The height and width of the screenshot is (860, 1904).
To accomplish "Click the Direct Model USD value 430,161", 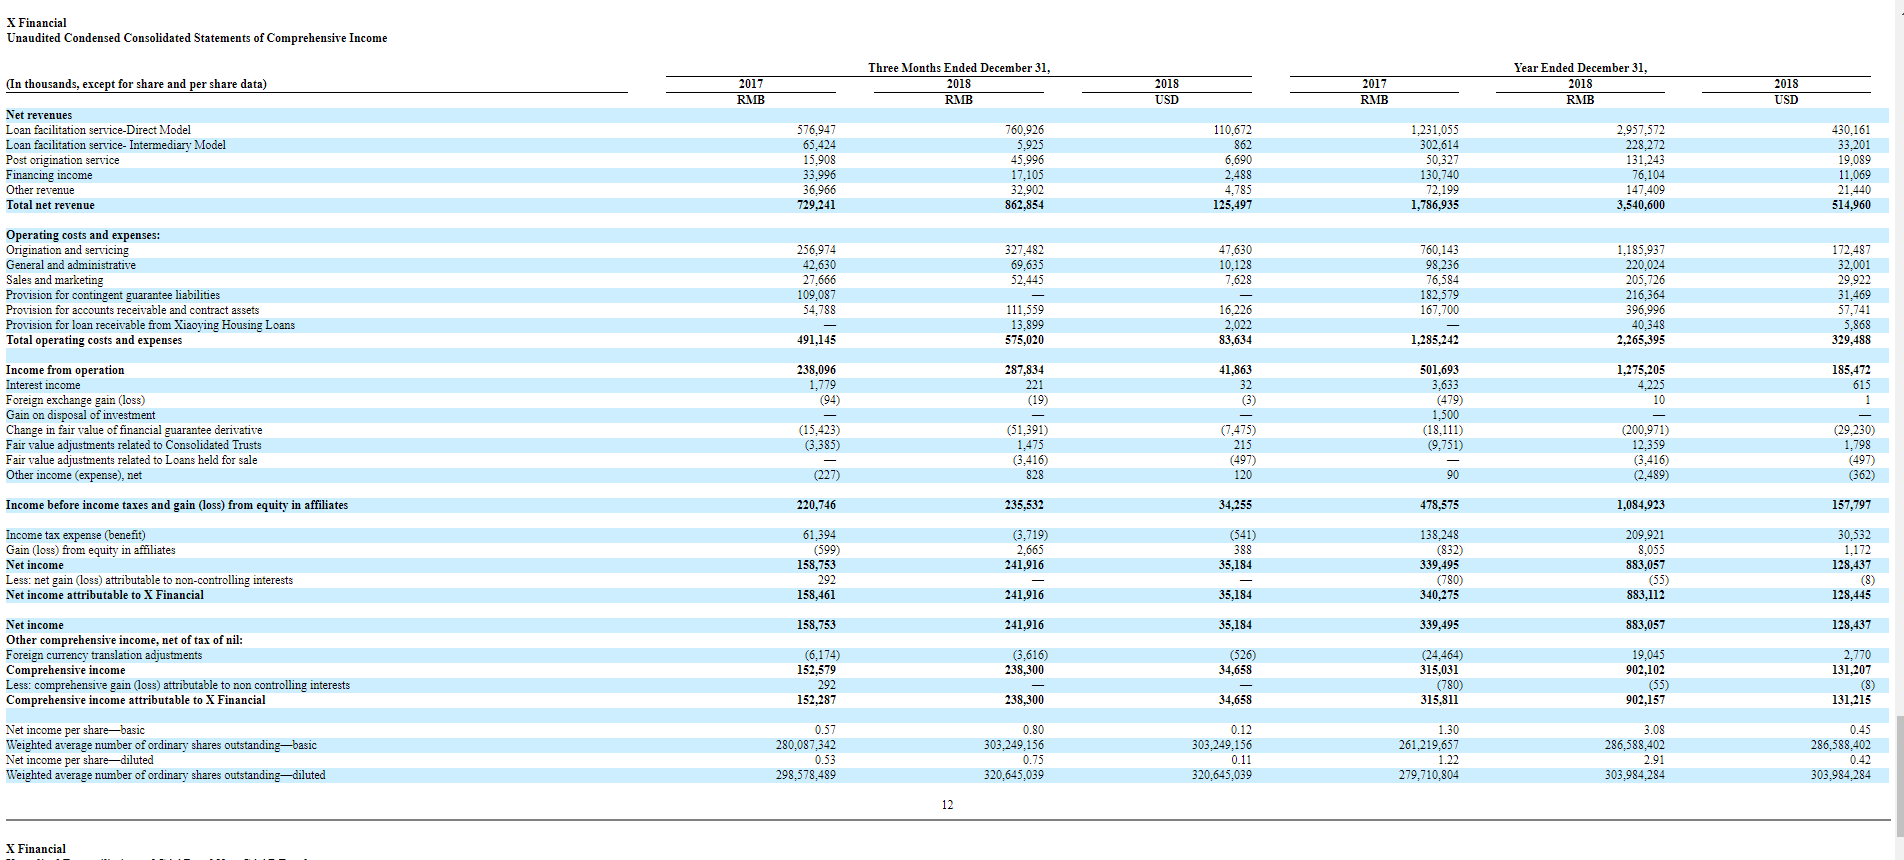I will pos(1851,130).
